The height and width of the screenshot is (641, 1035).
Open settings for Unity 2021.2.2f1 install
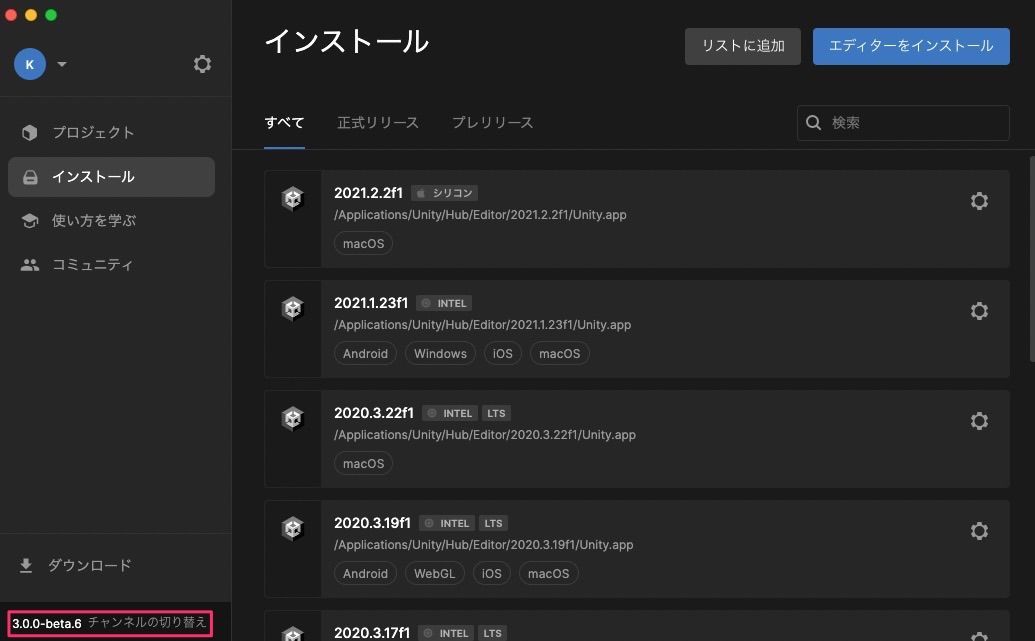[x=978, y=200]
